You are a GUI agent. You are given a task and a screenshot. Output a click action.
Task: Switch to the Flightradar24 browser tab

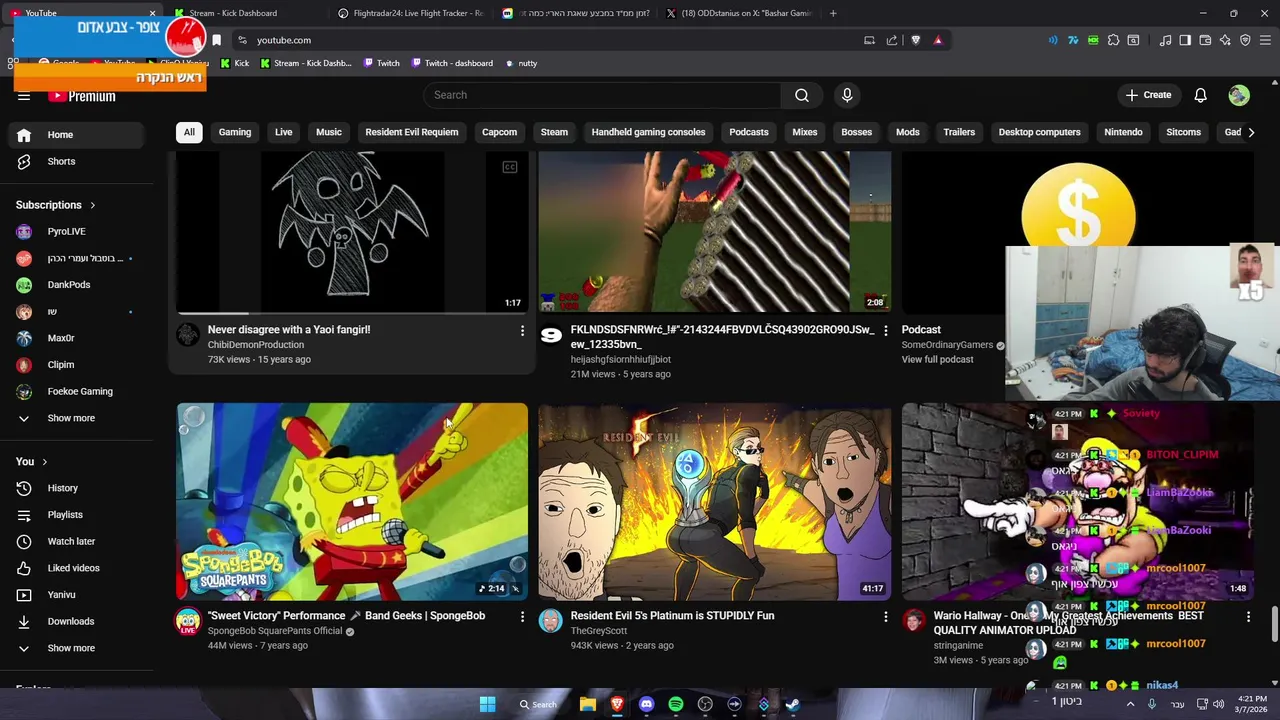pos(410,13)
